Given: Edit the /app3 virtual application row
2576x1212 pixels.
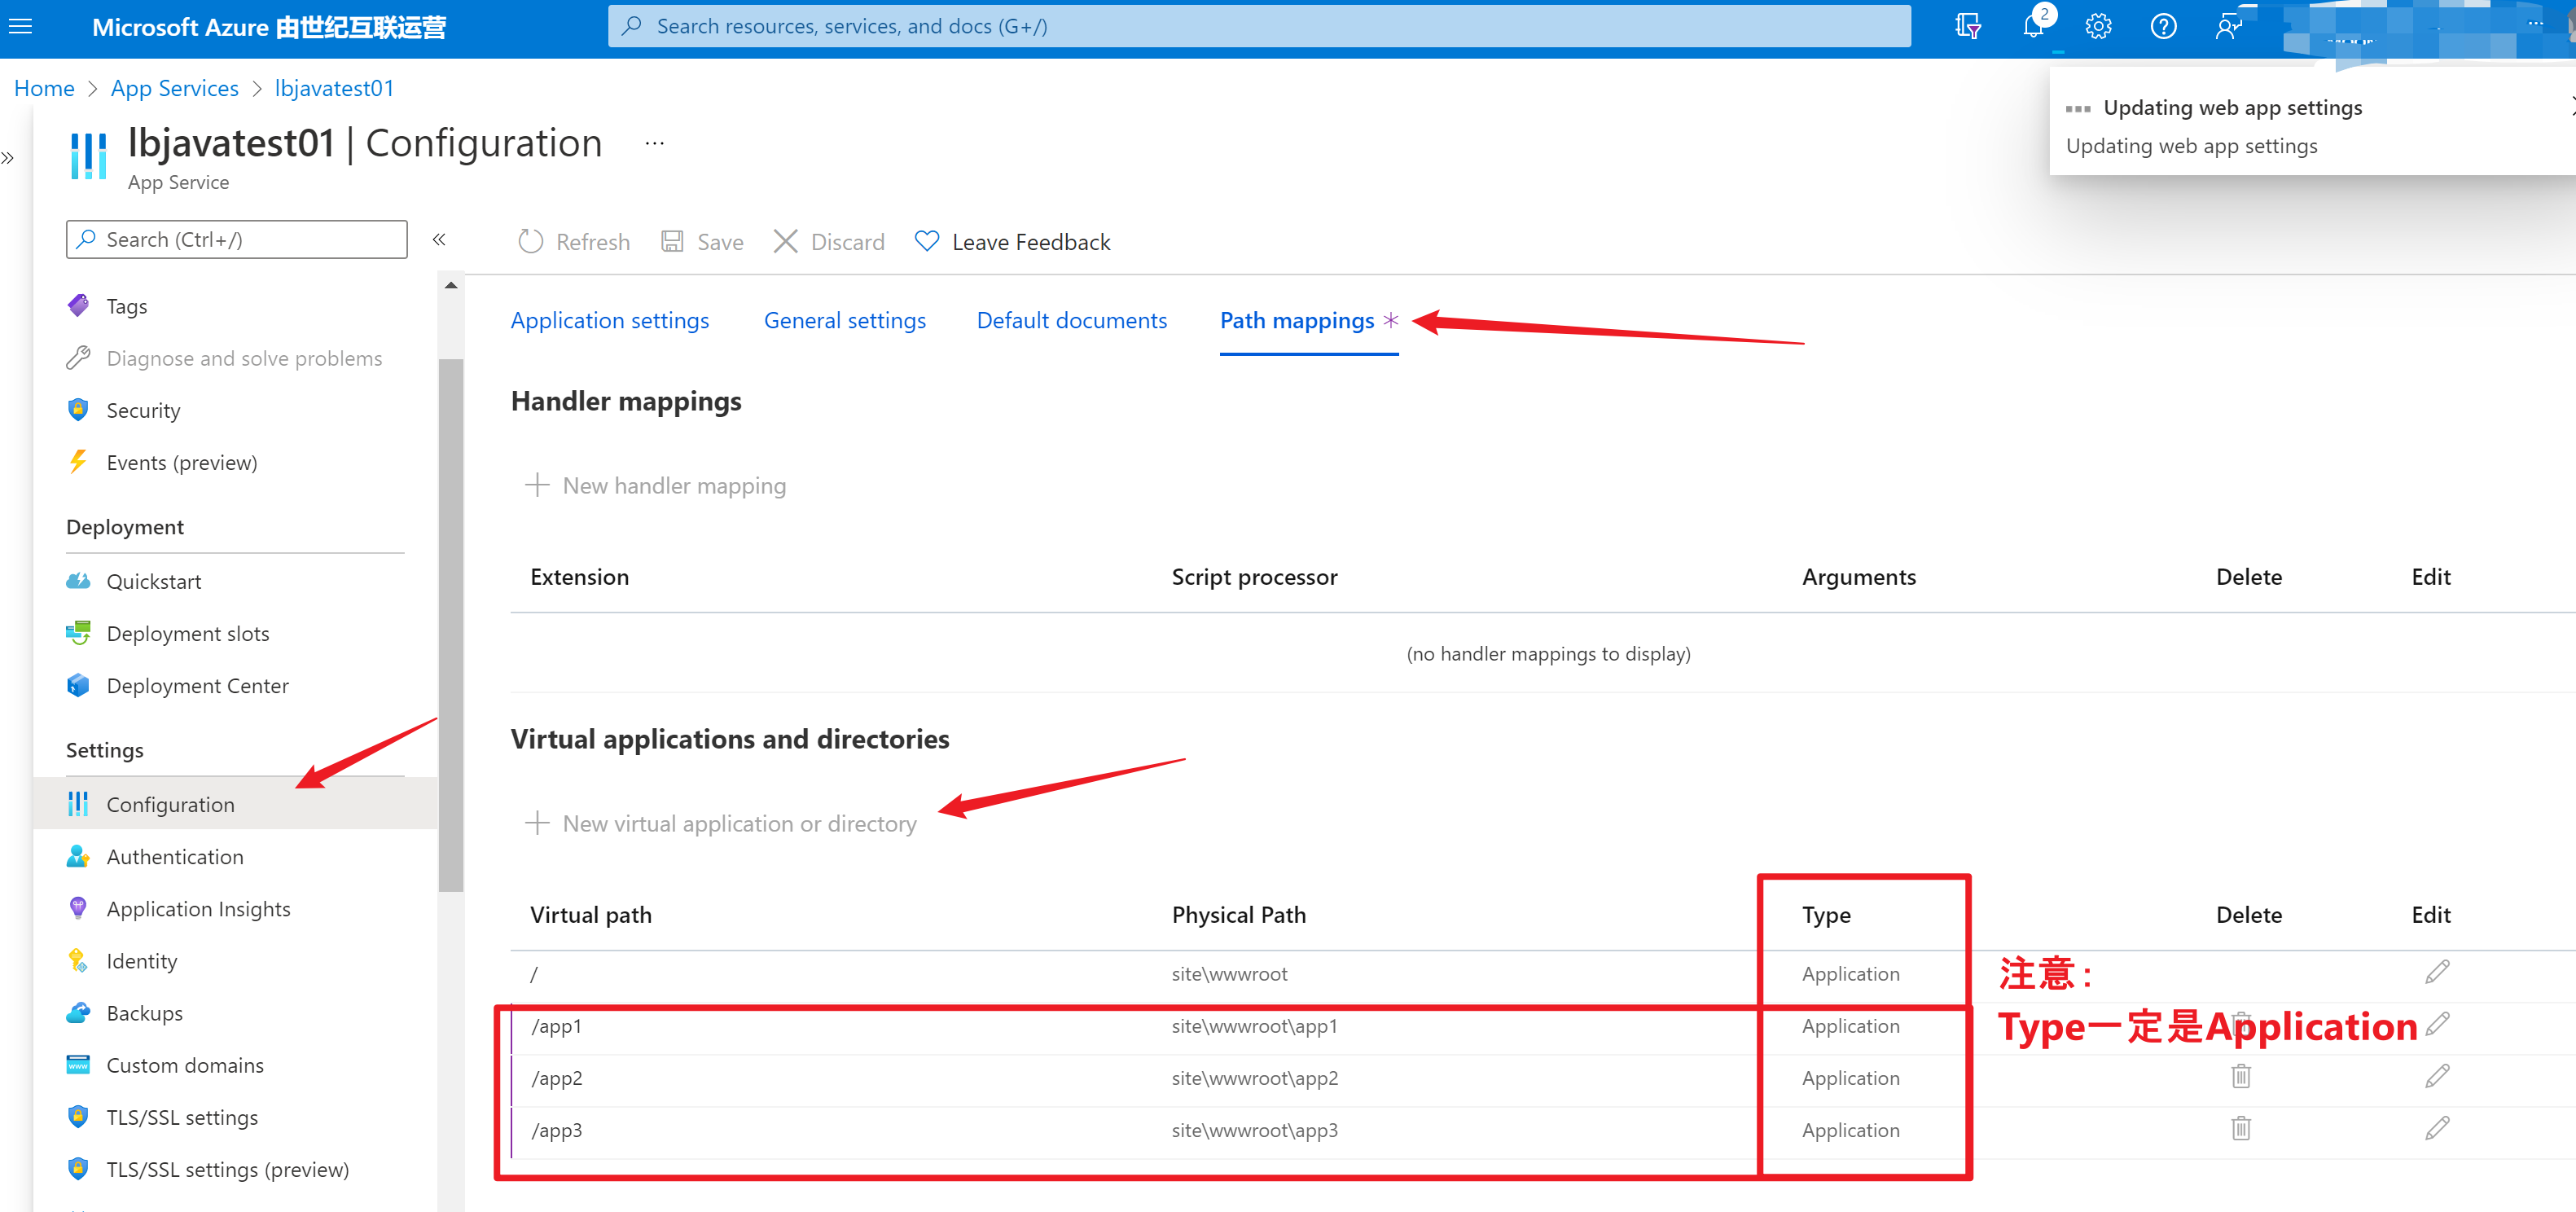Looking at the screenshot, I should tap(2437, 1129).
